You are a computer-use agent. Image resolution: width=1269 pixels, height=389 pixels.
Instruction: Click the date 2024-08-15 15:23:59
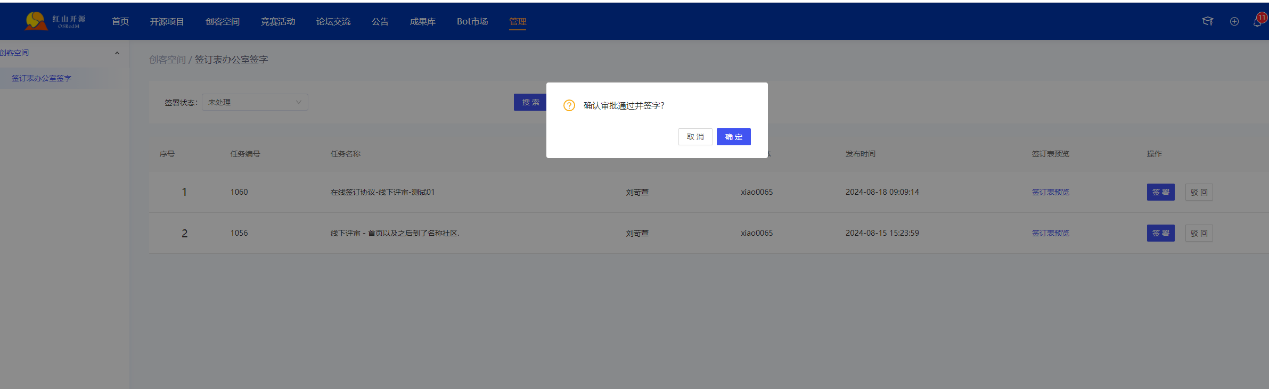point(882,233)
